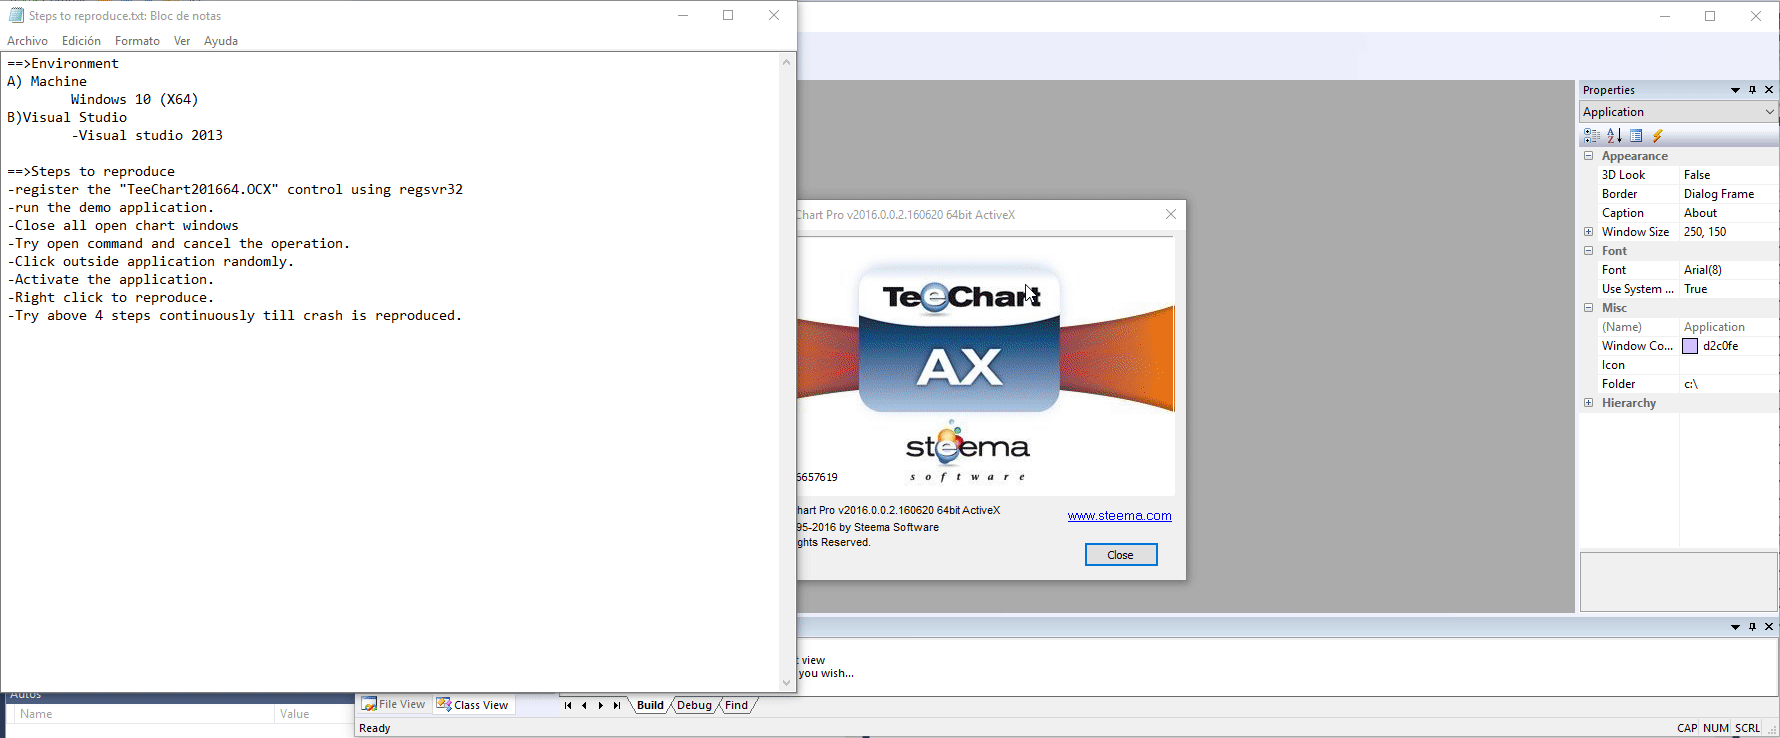The height and width of the screenshot is (738, 1780).
Task: Click the Alphabetical sort icon in Properties
Action: (x=1614, y=136)
